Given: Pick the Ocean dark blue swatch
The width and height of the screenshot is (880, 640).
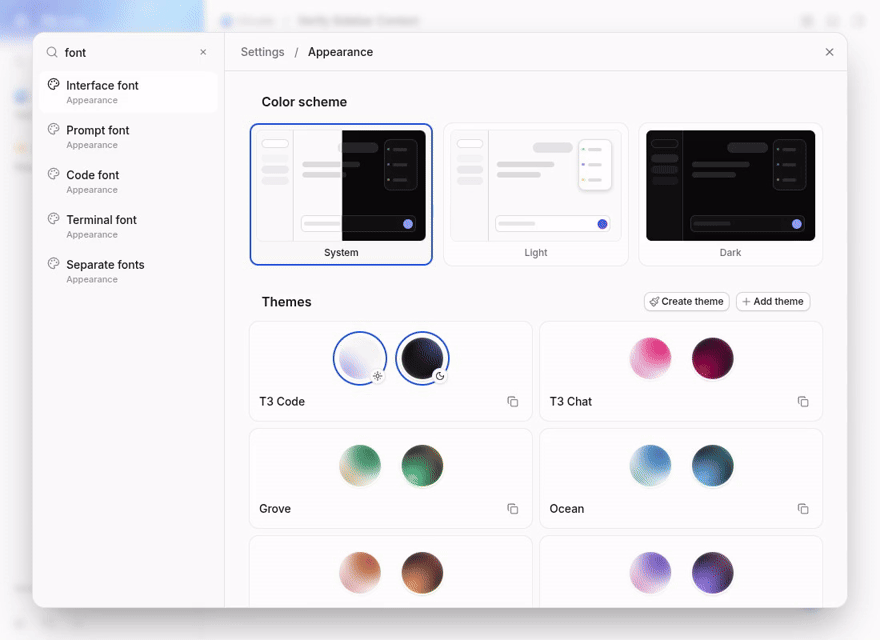Looking at the screenshot, I should 713,465.
